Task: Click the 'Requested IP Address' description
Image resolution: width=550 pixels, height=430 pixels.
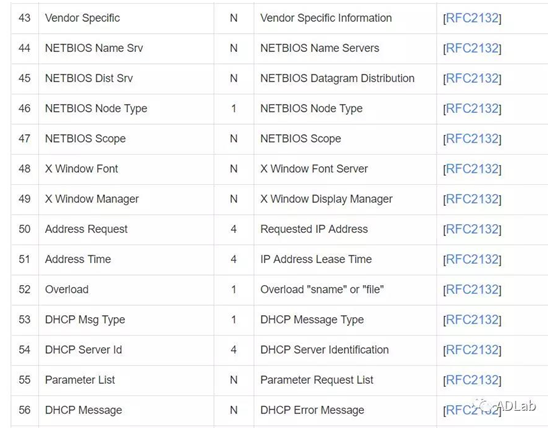Action: tap(314, 229)
